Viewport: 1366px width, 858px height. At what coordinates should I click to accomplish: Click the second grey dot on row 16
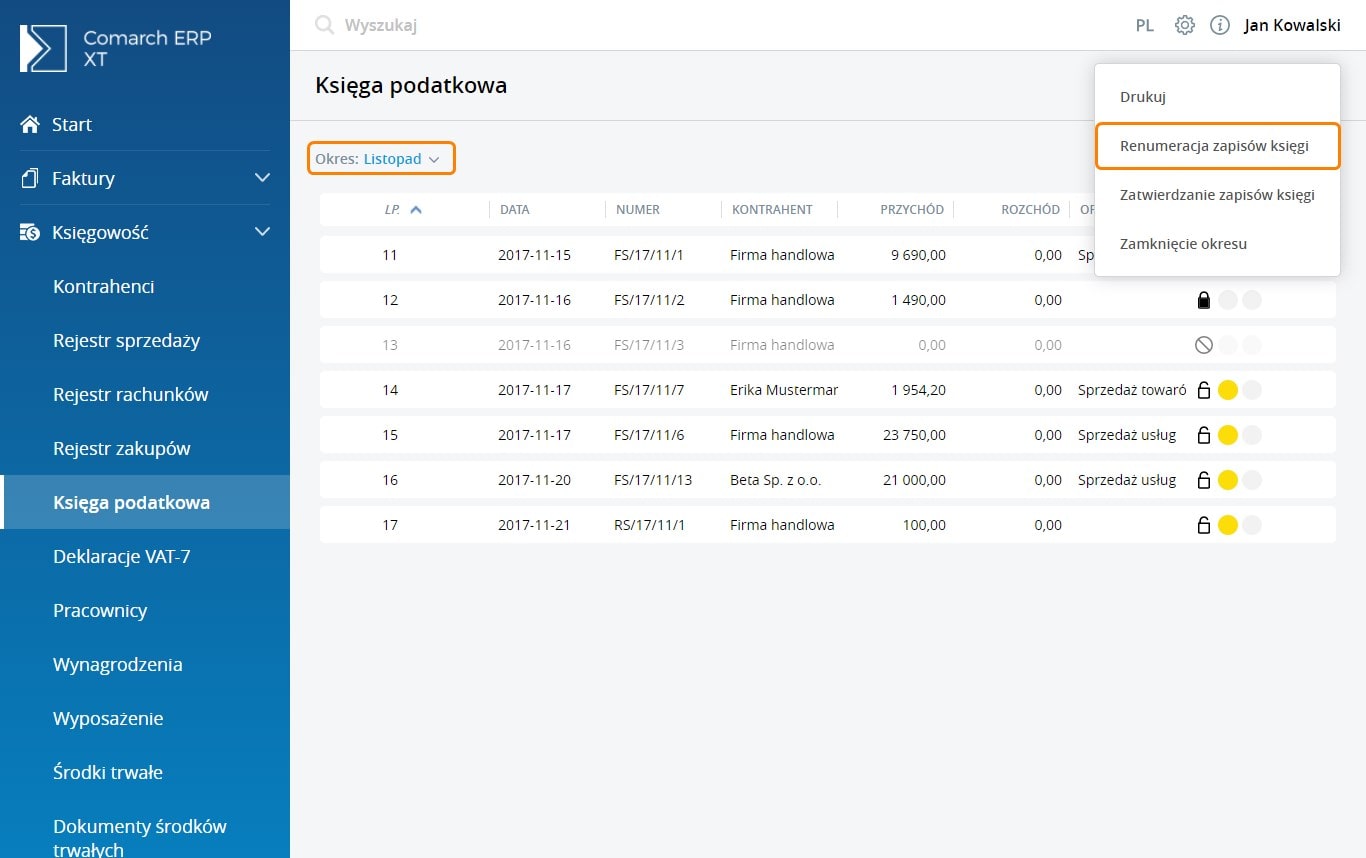click(x=1252, y=480)
